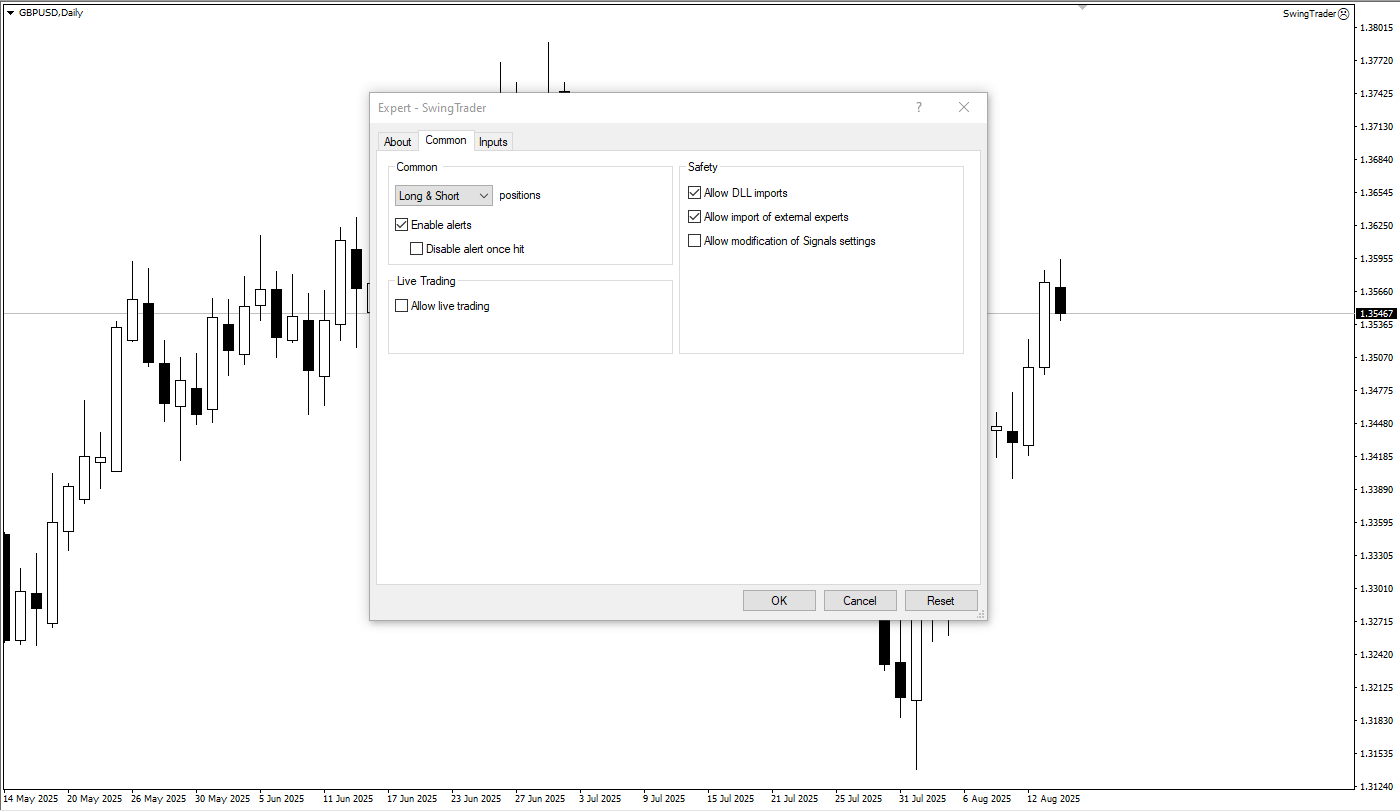Click the 14 May 2025 date label
Image resolution: width=1400 pixels, height=812 pixels.
32,799
